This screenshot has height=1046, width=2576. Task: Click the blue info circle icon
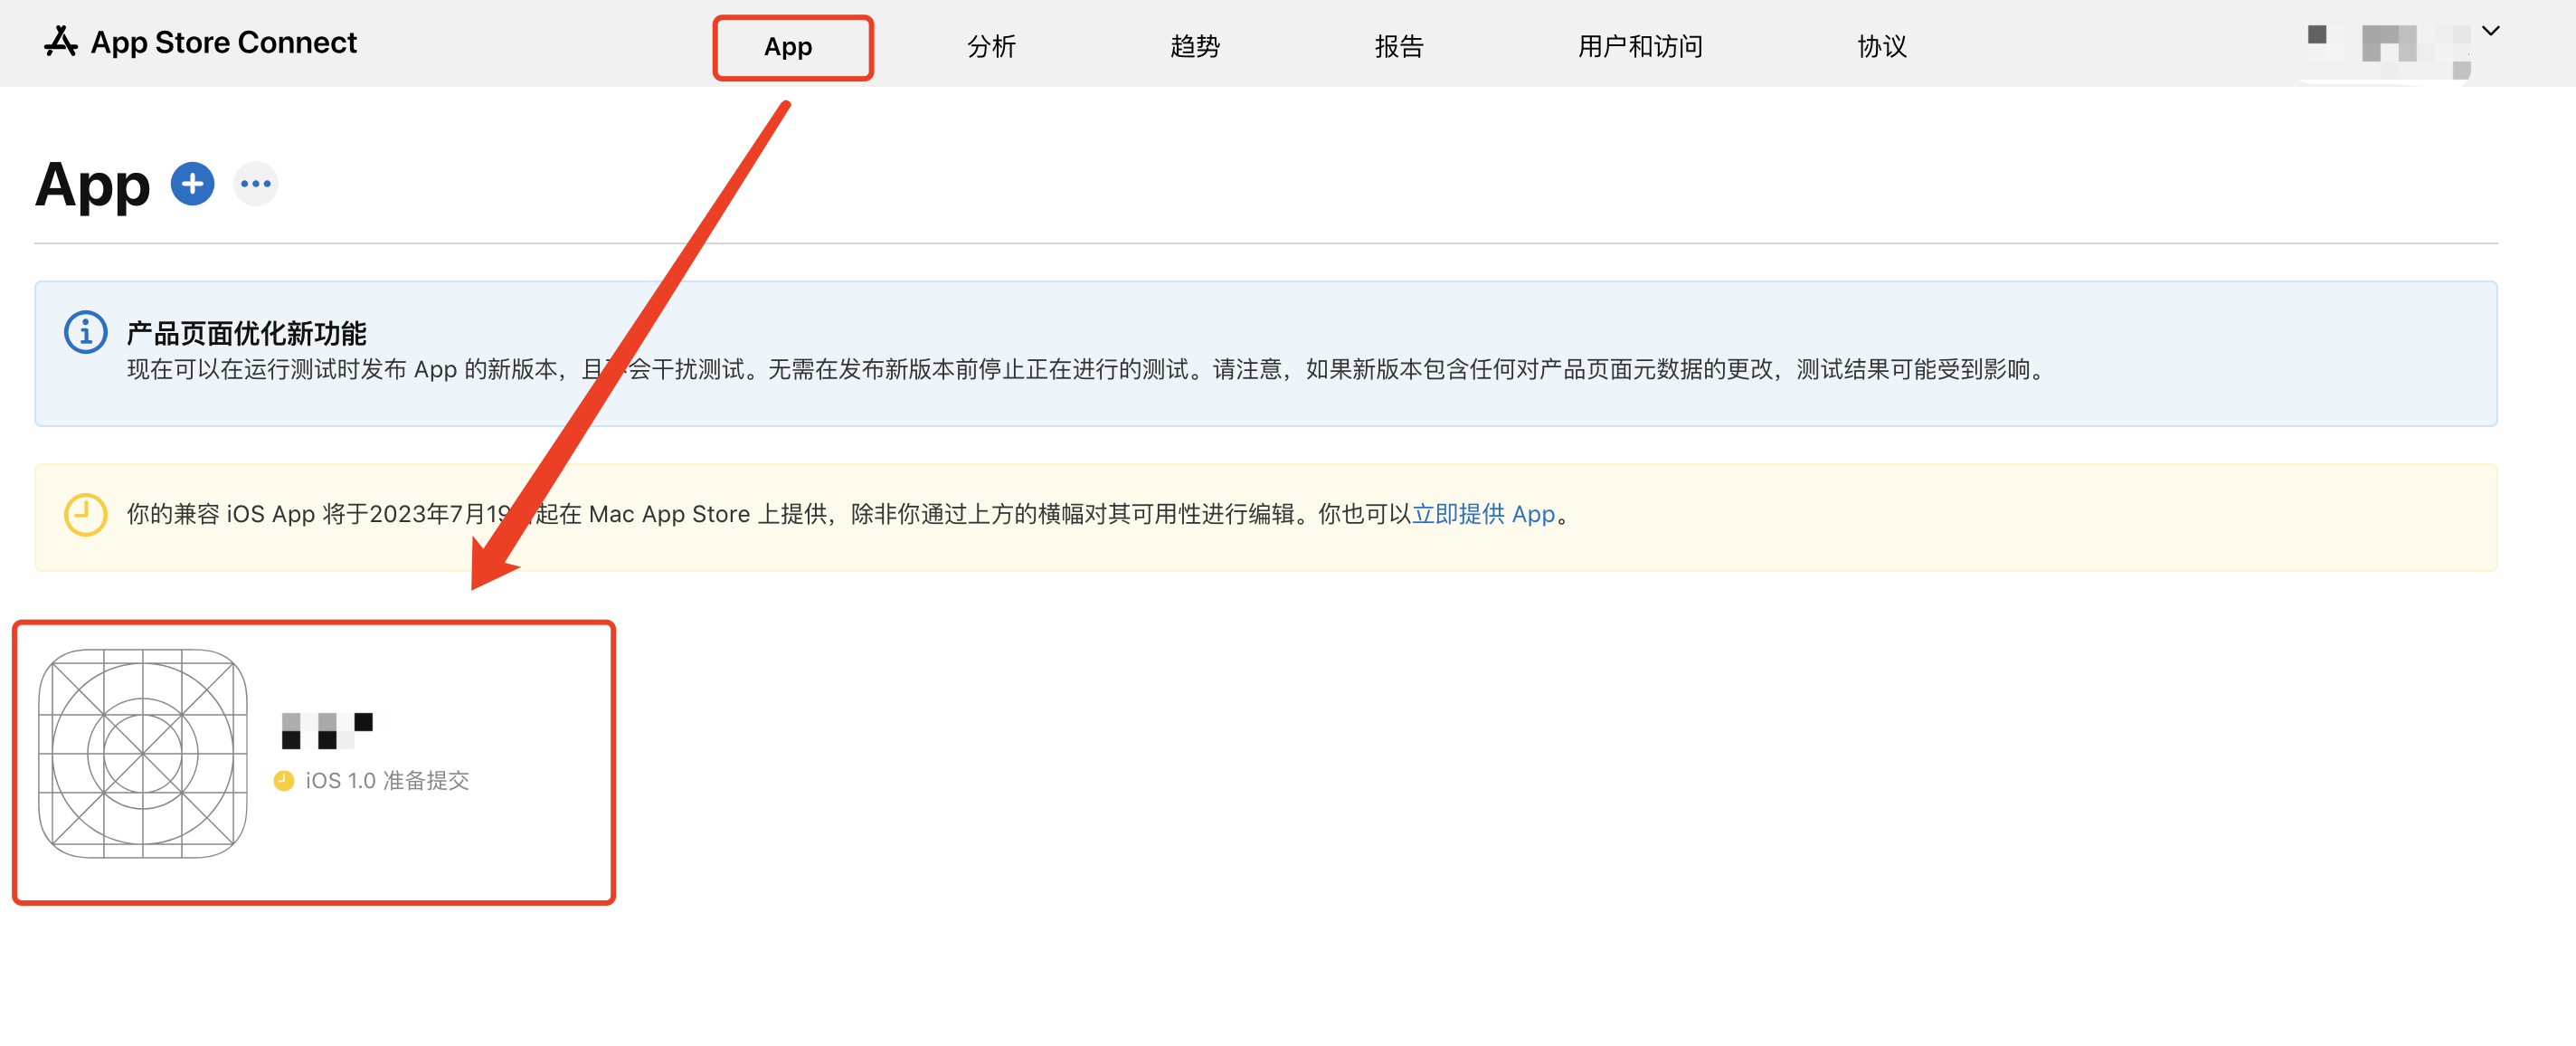coord(86,332)
